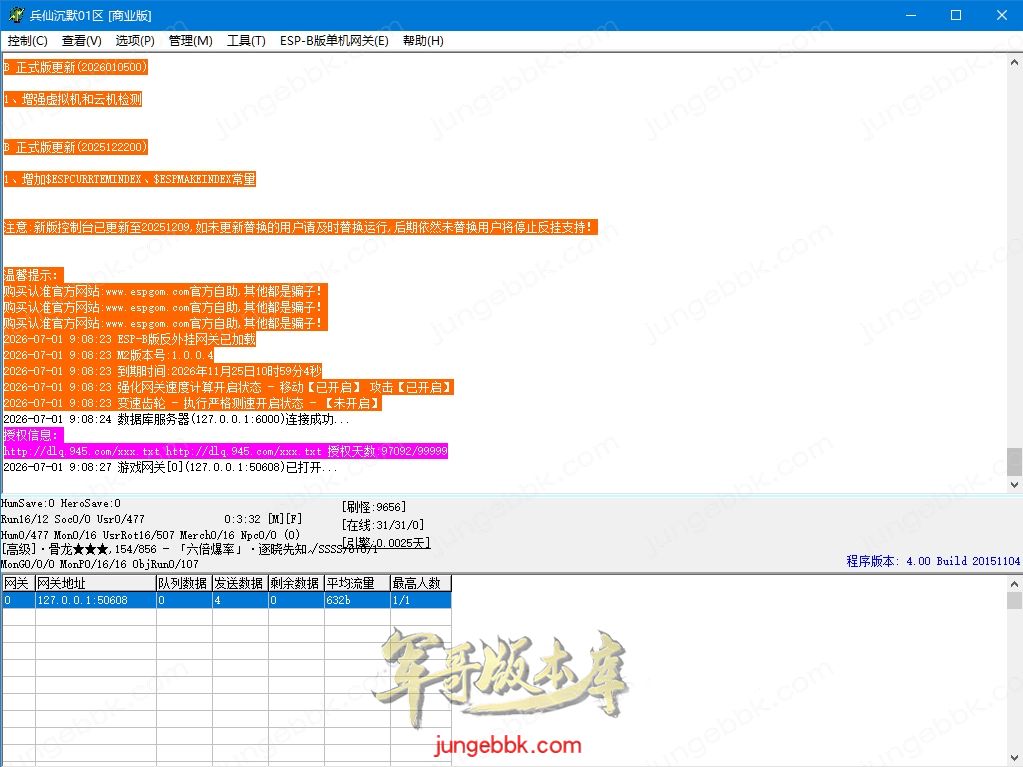Select the 最高人数 column header
Viewport: 1023px width, 767px height.
coord(420,583)
